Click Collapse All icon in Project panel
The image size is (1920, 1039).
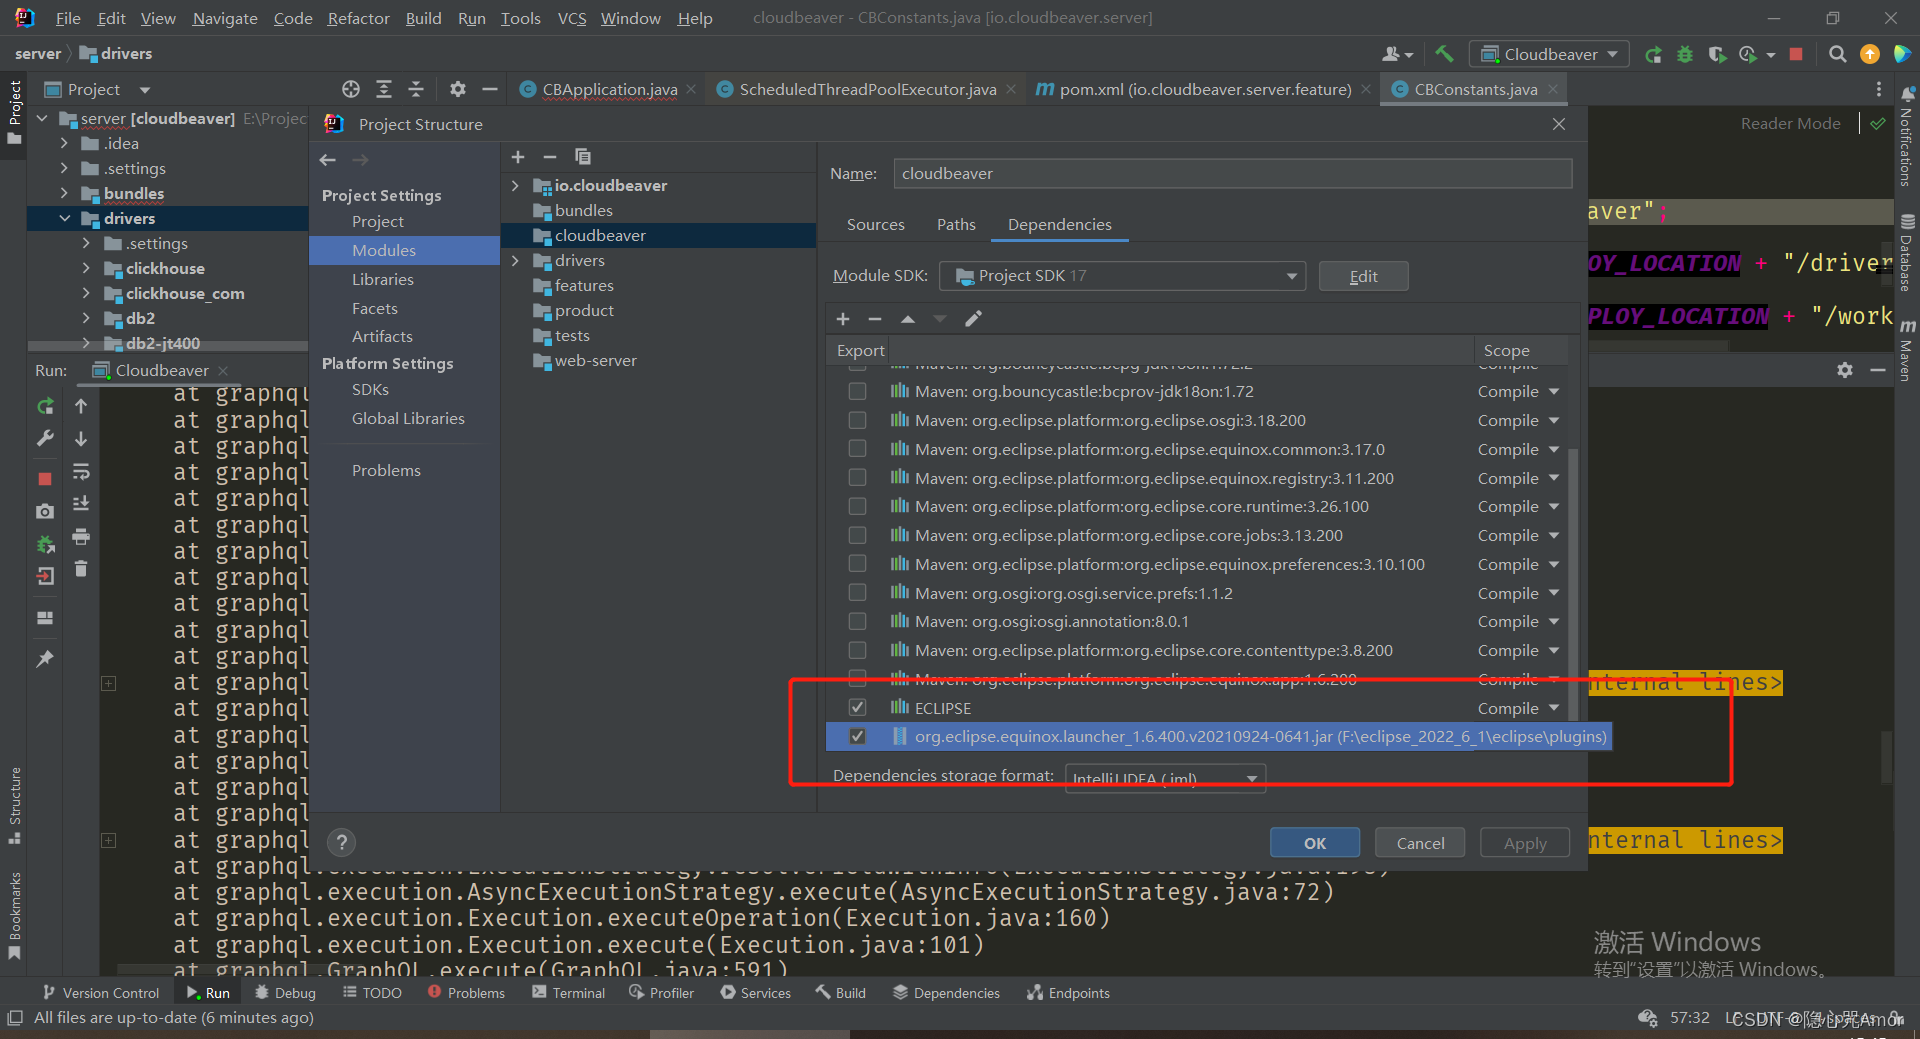(x=416, y=89)
